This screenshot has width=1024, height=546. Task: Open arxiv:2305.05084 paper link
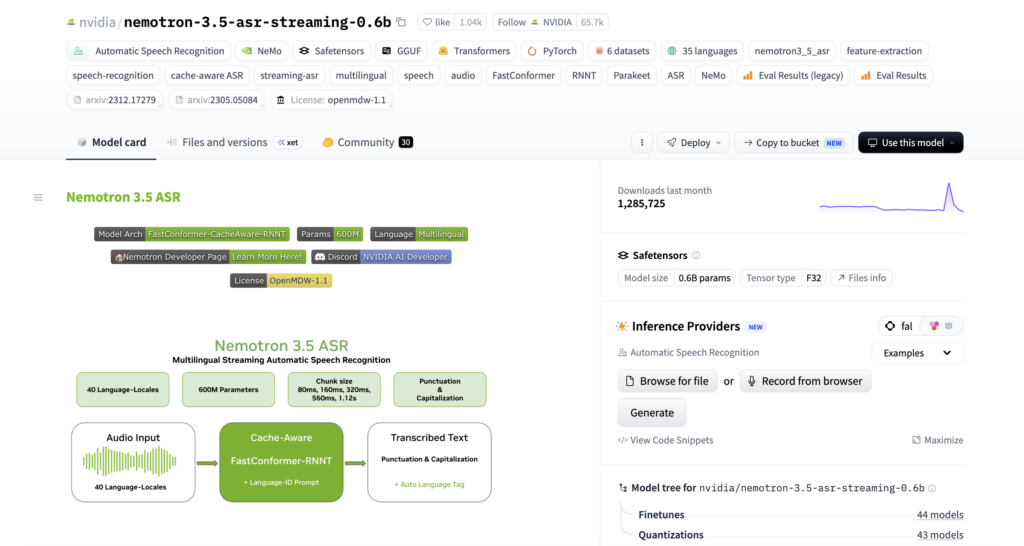pos(217,100)
